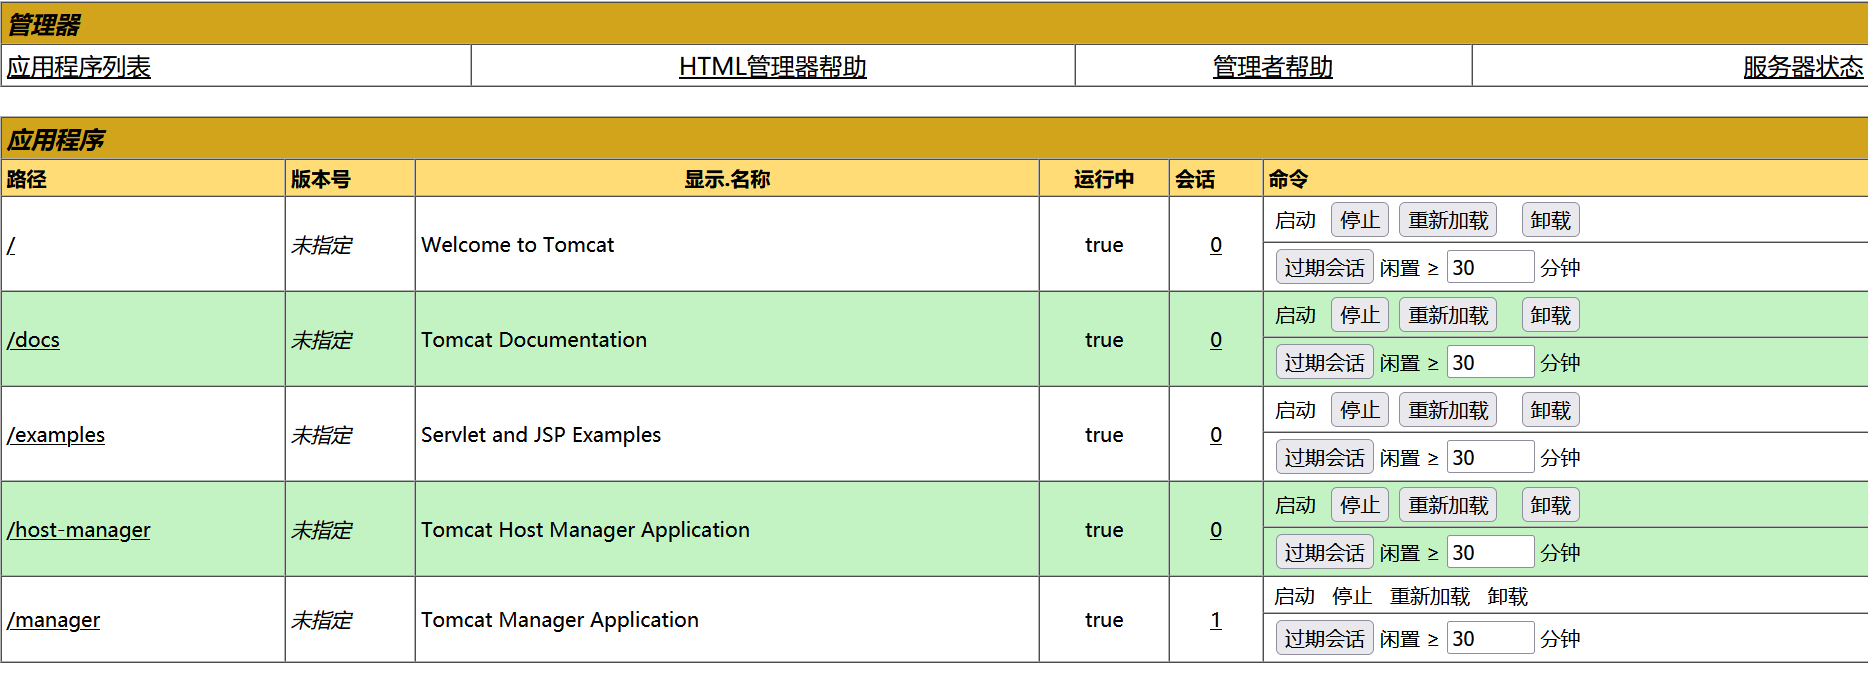Select the text Welcome to Tomcat
The width and height of the screenshot is (1868, 686).
(517, 245)
